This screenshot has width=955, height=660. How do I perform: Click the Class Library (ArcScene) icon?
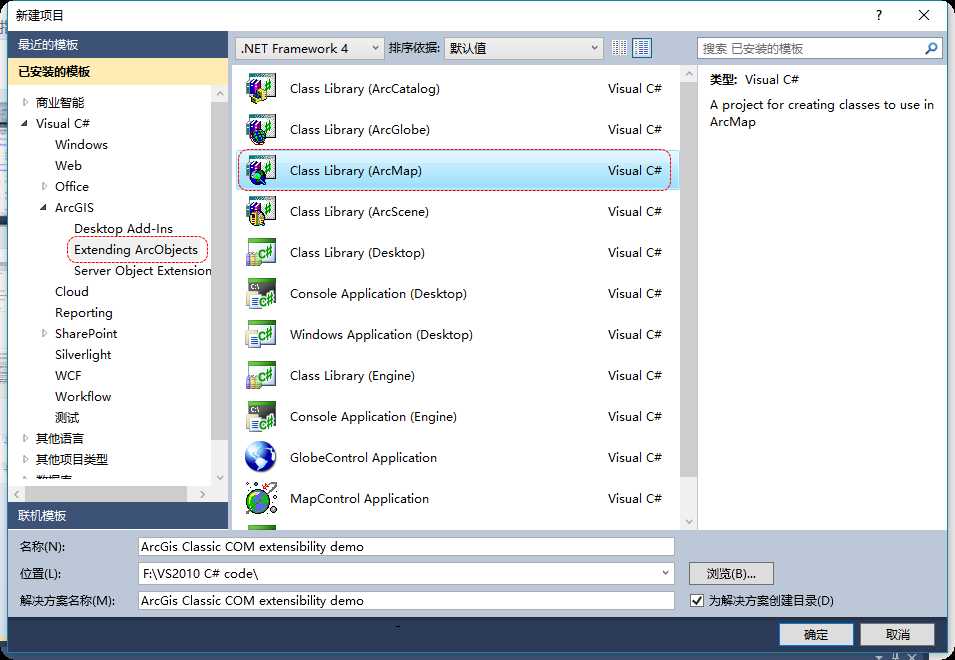coord(261,211)
